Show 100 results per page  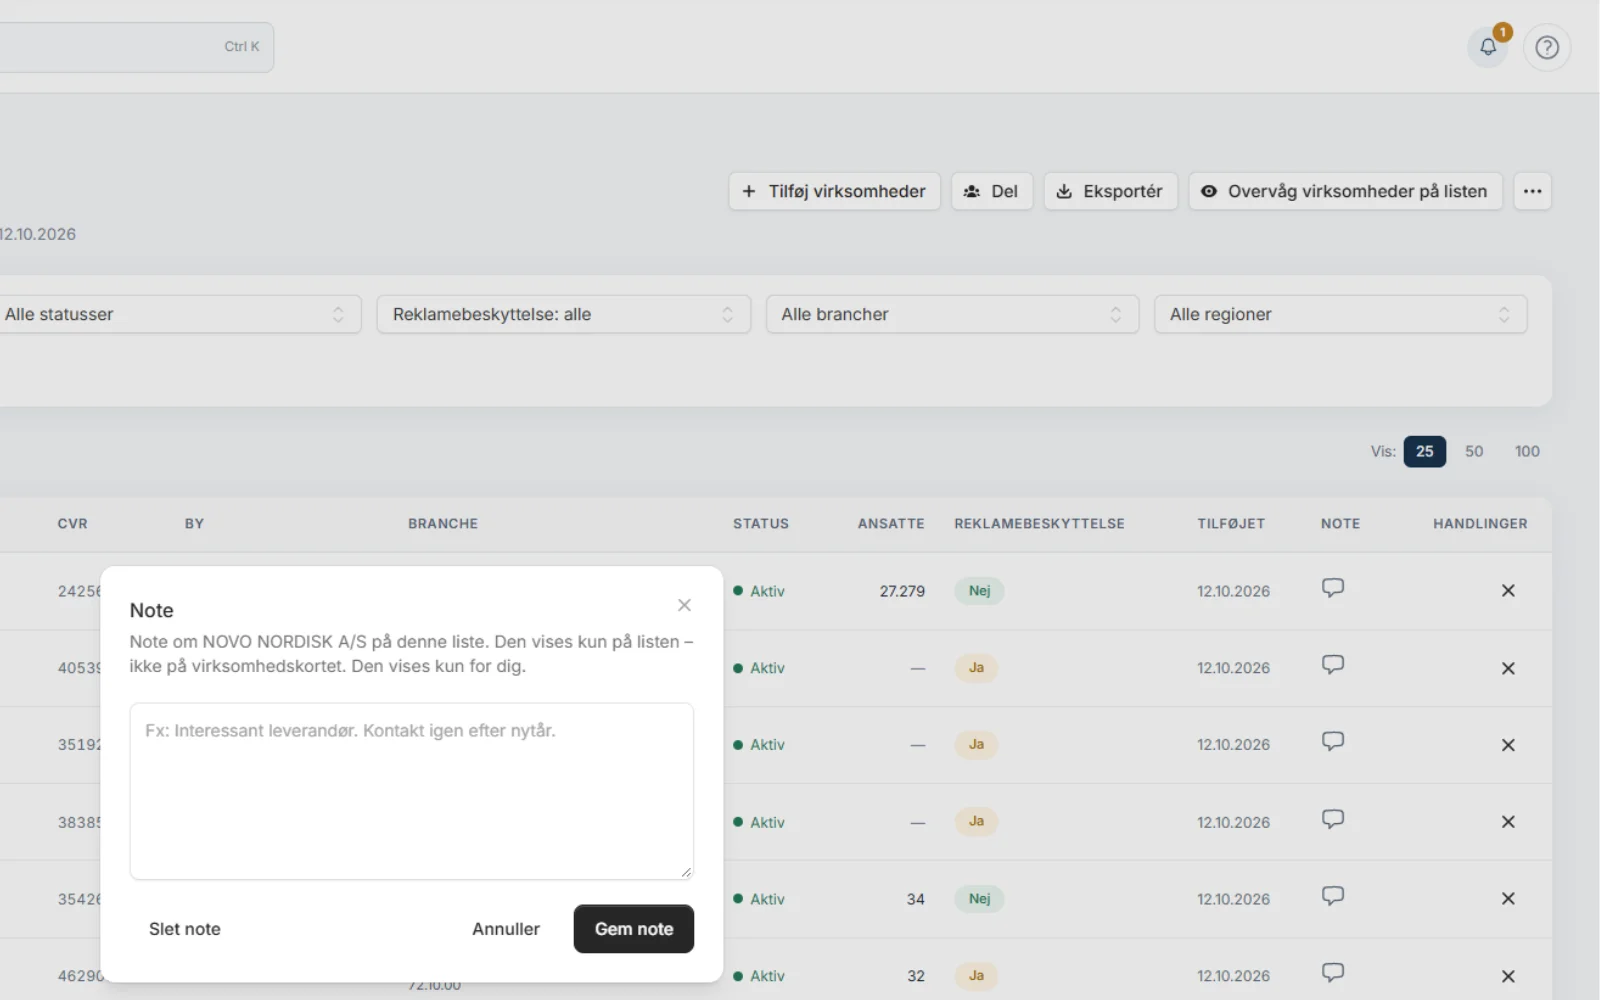pyautogui.click(x=1527, y=451)
